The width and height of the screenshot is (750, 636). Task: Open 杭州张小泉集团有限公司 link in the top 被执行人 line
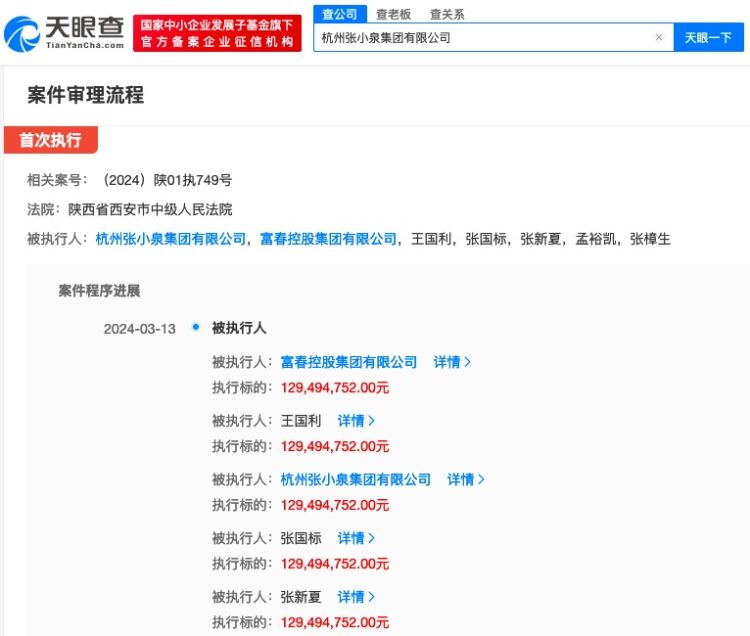click(171, 239)
